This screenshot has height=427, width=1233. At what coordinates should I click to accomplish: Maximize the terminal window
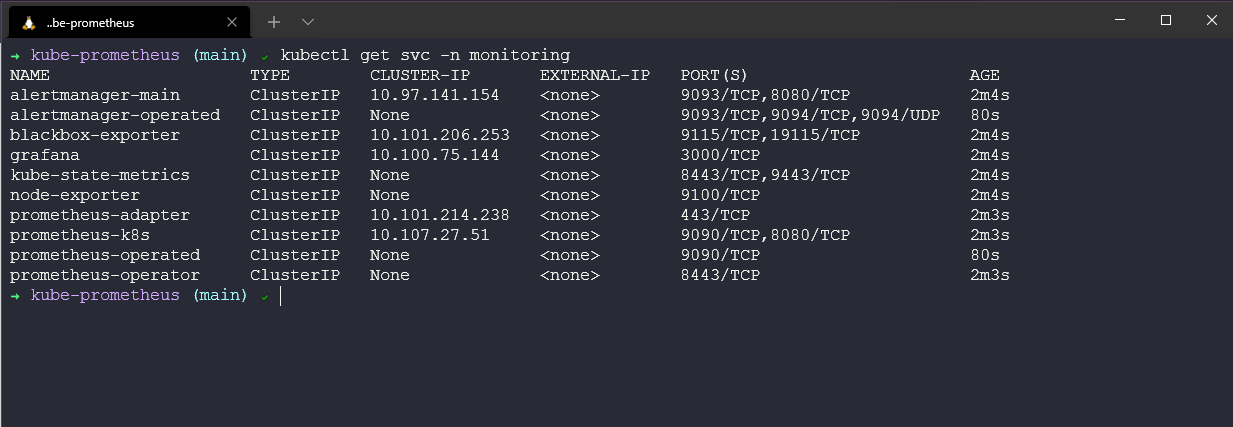pos(1165,20)
